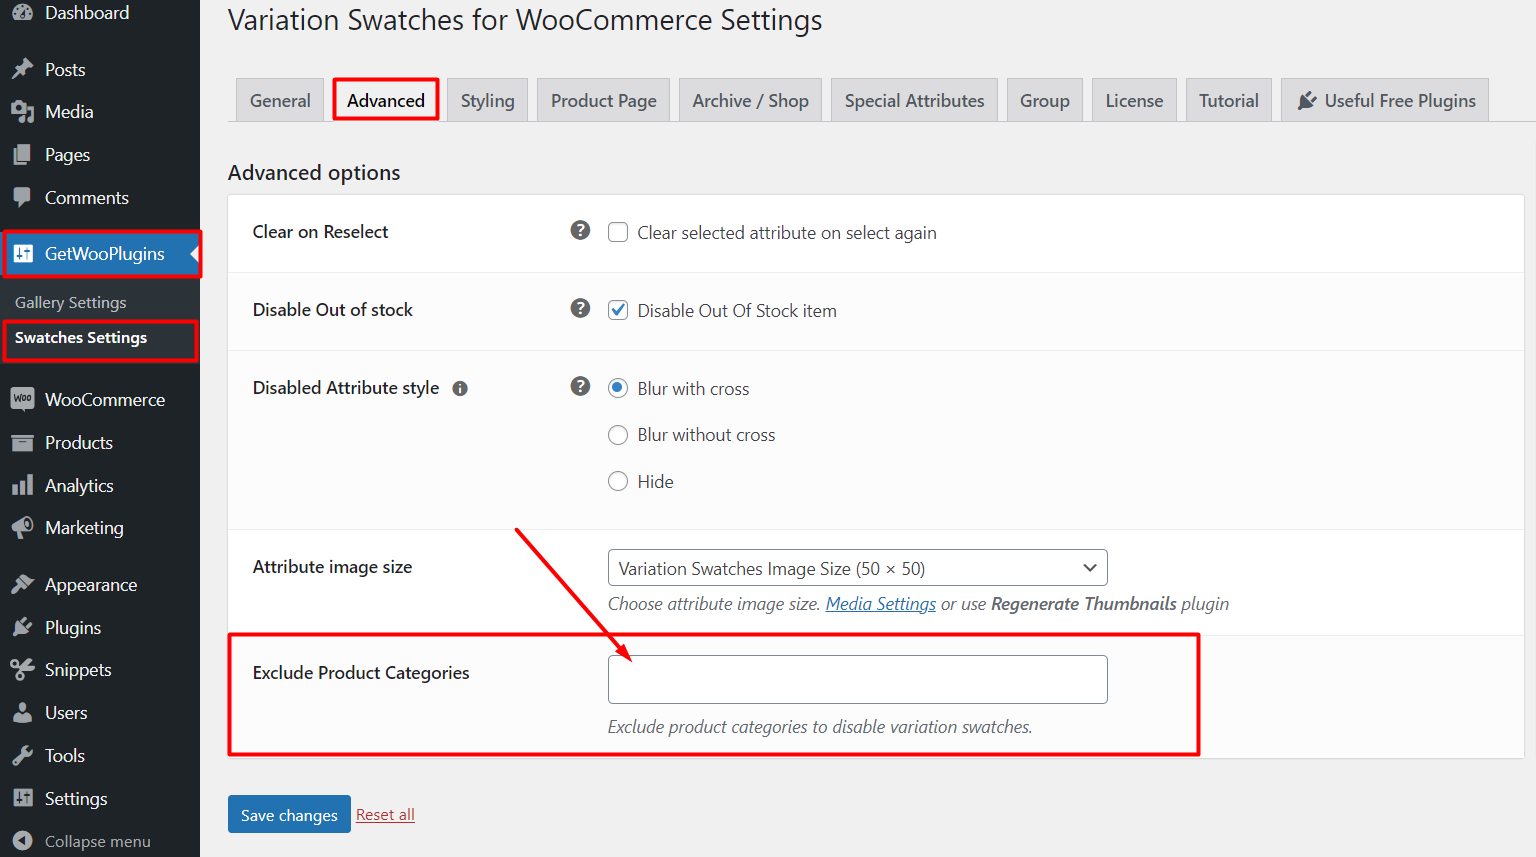Open the Archive / Shop tab
The image size is (1536, 857).
[750, 100]
